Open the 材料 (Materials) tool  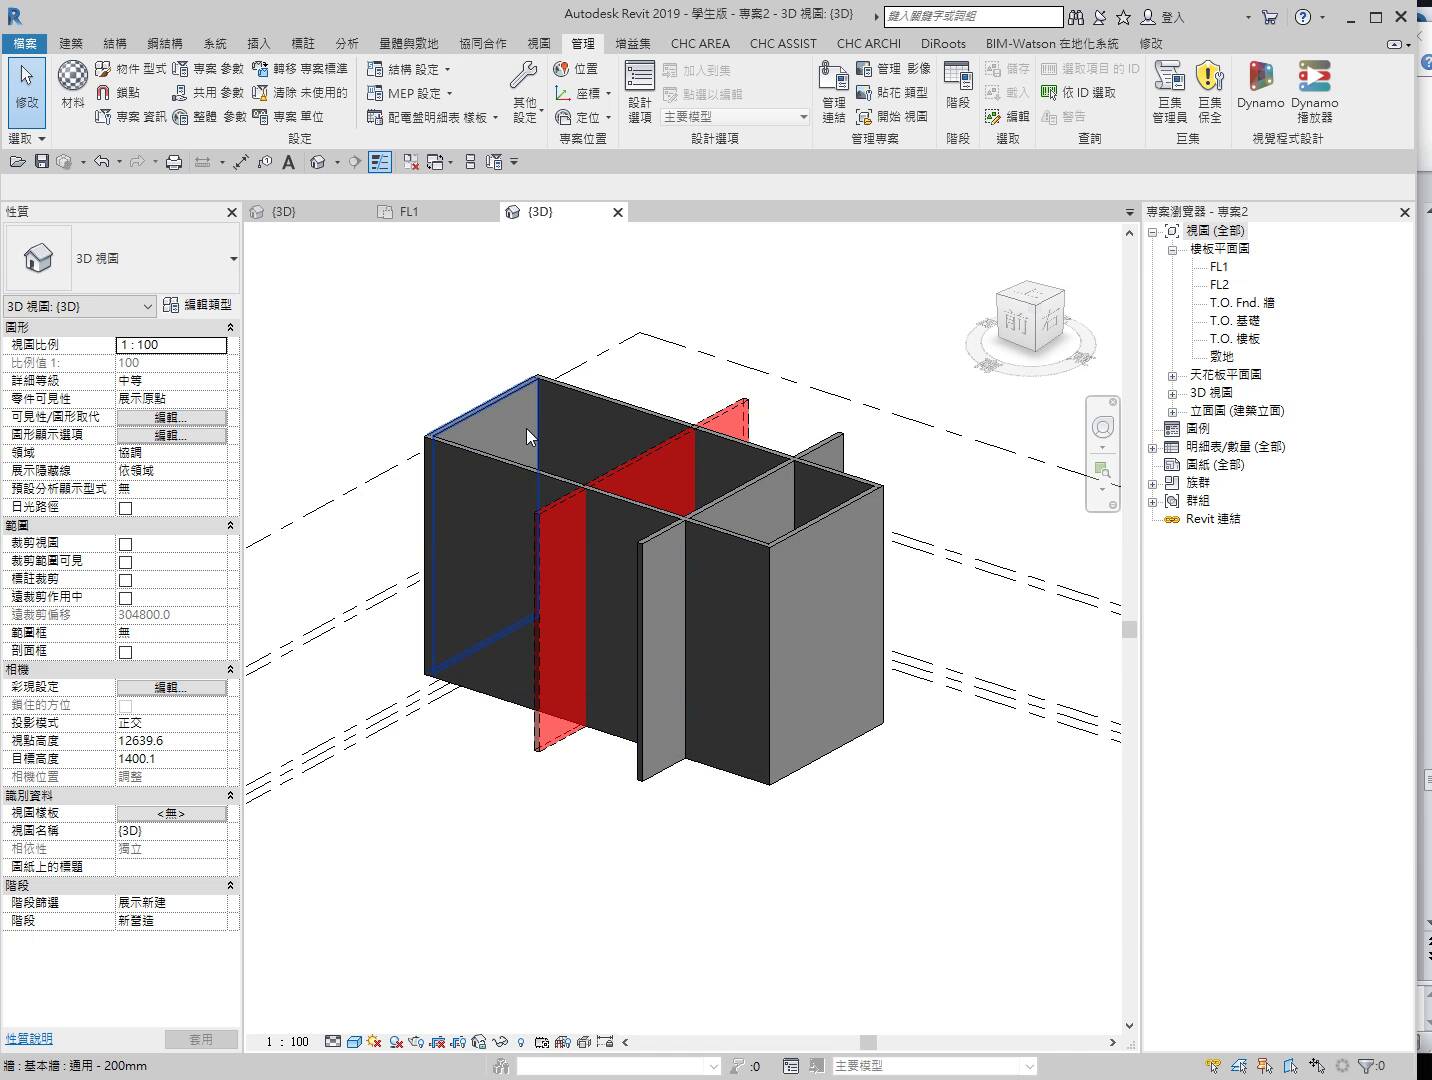tap(72, 84)
